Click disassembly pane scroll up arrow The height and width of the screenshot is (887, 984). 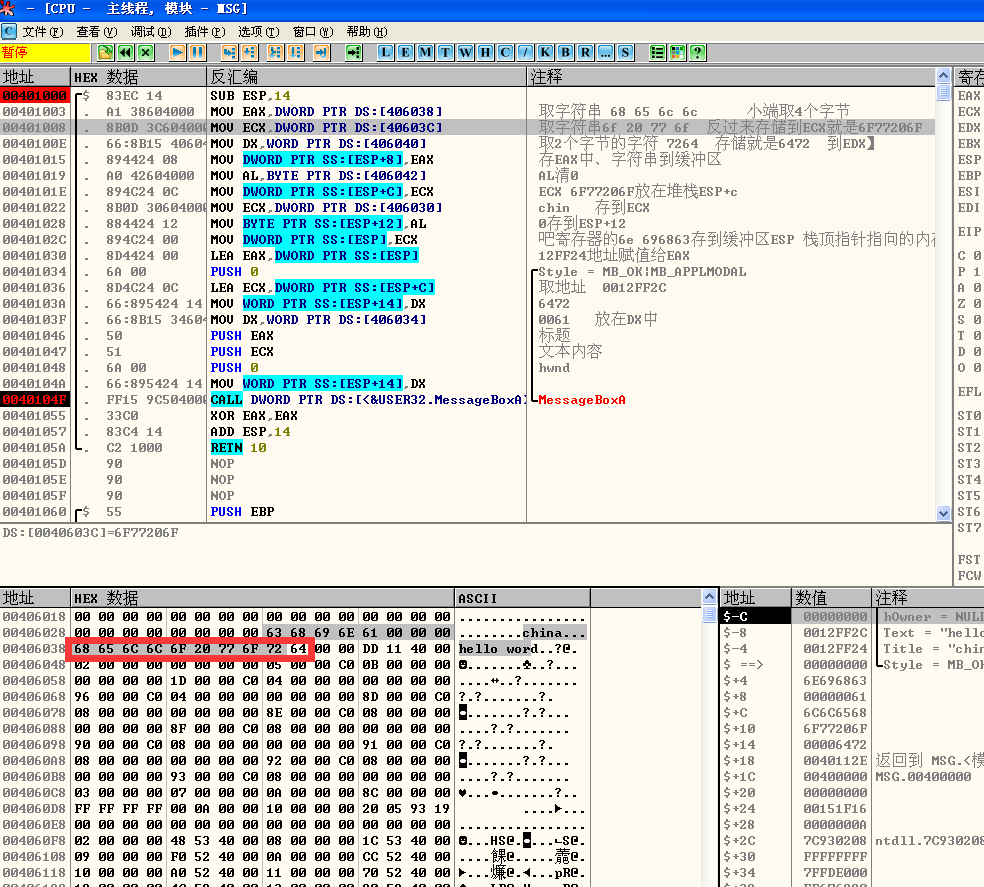coord(943,76)
